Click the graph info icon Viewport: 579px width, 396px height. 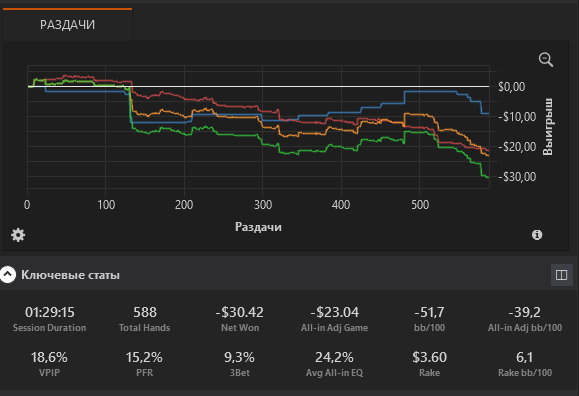[x=537, y=235]
